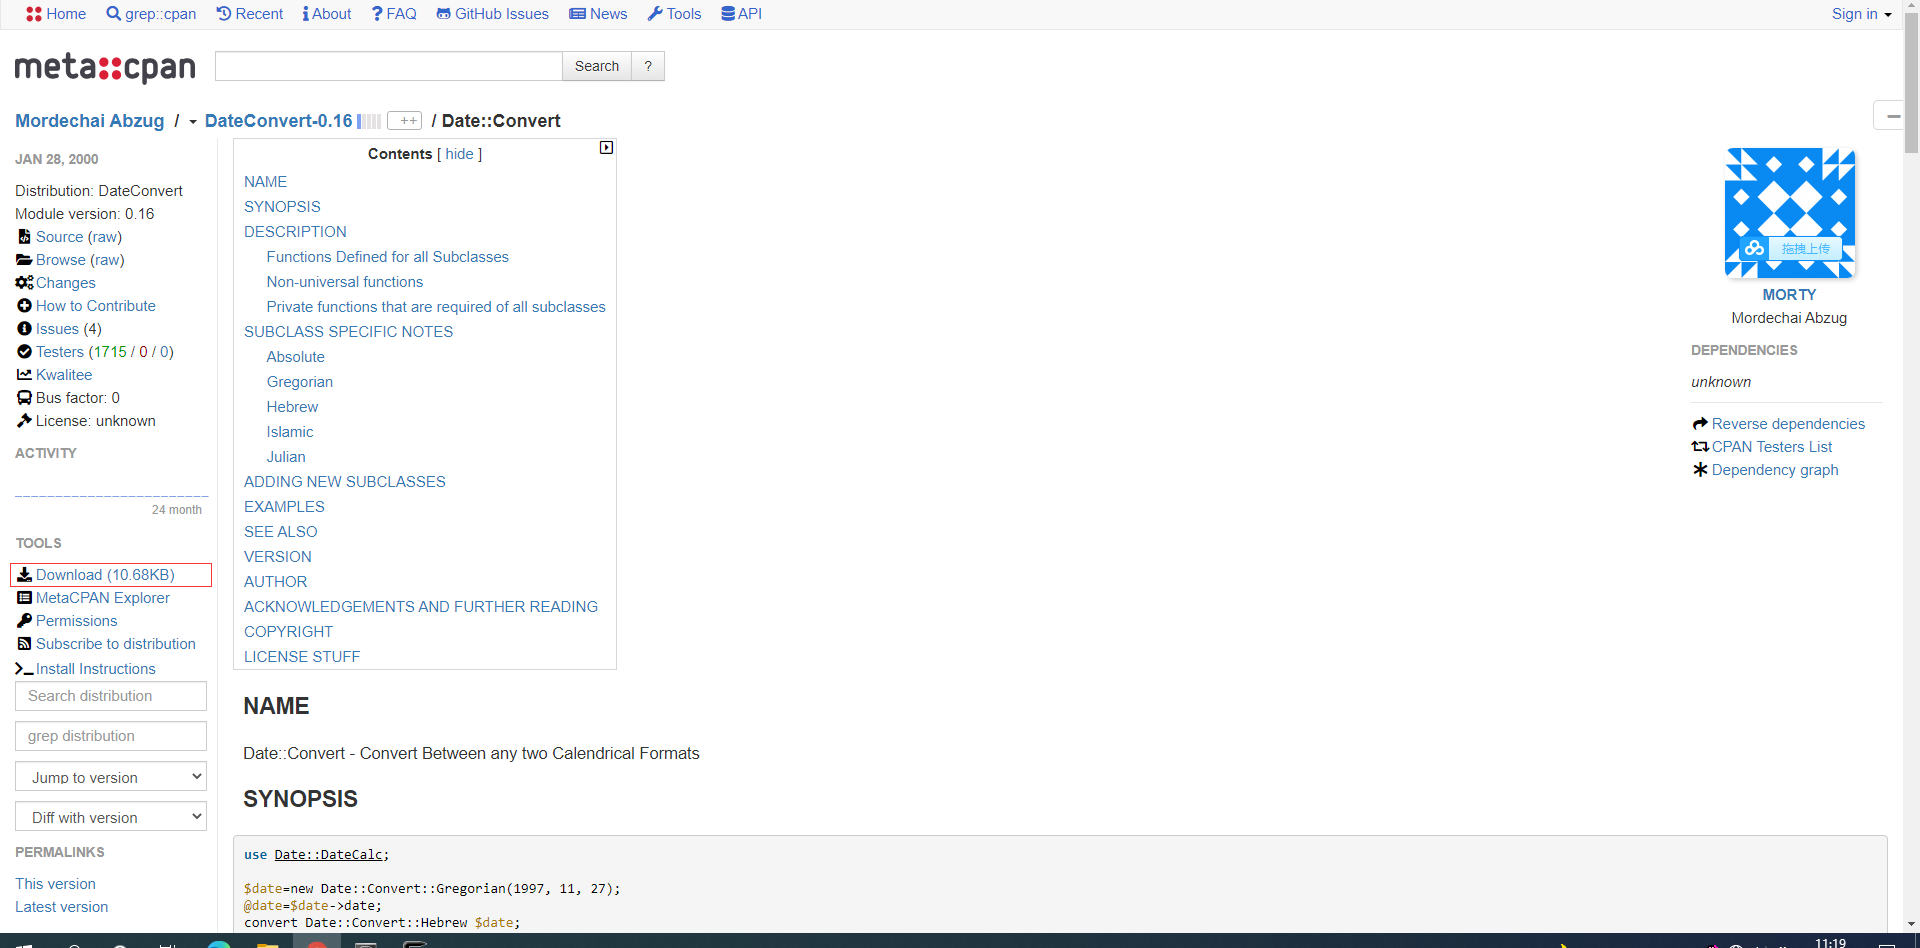Jump to EXAMPLES section
The image size is (1920, 948).
pyautogui.click(x=285, y=507)
